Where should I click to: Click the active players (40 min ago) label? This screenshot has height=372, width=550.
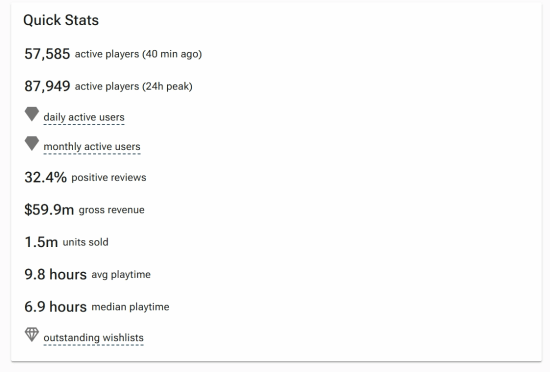click(138, 54)
